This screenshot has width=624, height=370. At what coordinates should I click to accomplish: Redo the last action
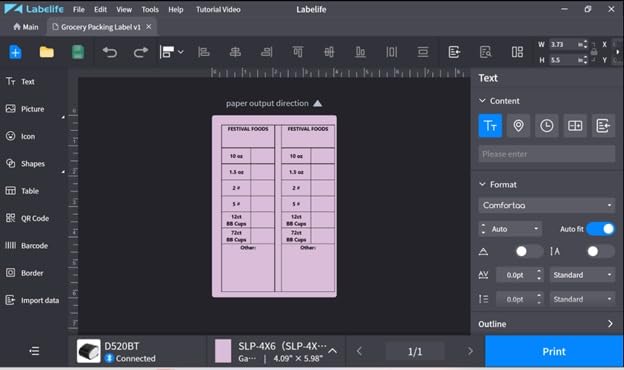[140, 52]
